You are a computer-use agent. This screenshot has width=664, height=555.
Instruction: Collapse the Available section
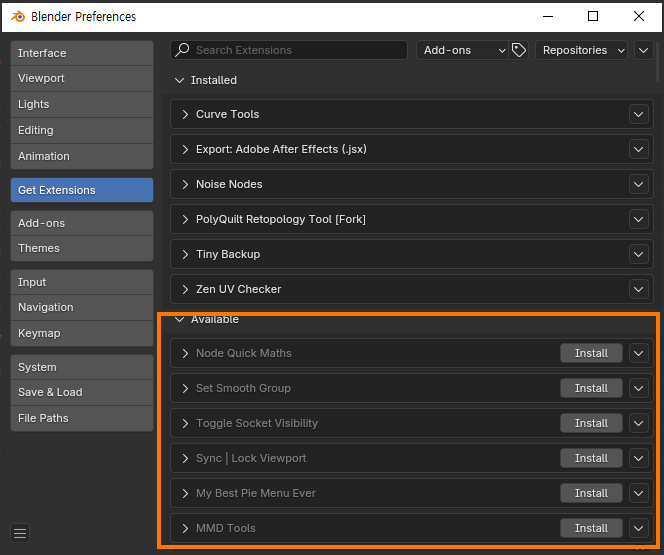coord(180,319)
